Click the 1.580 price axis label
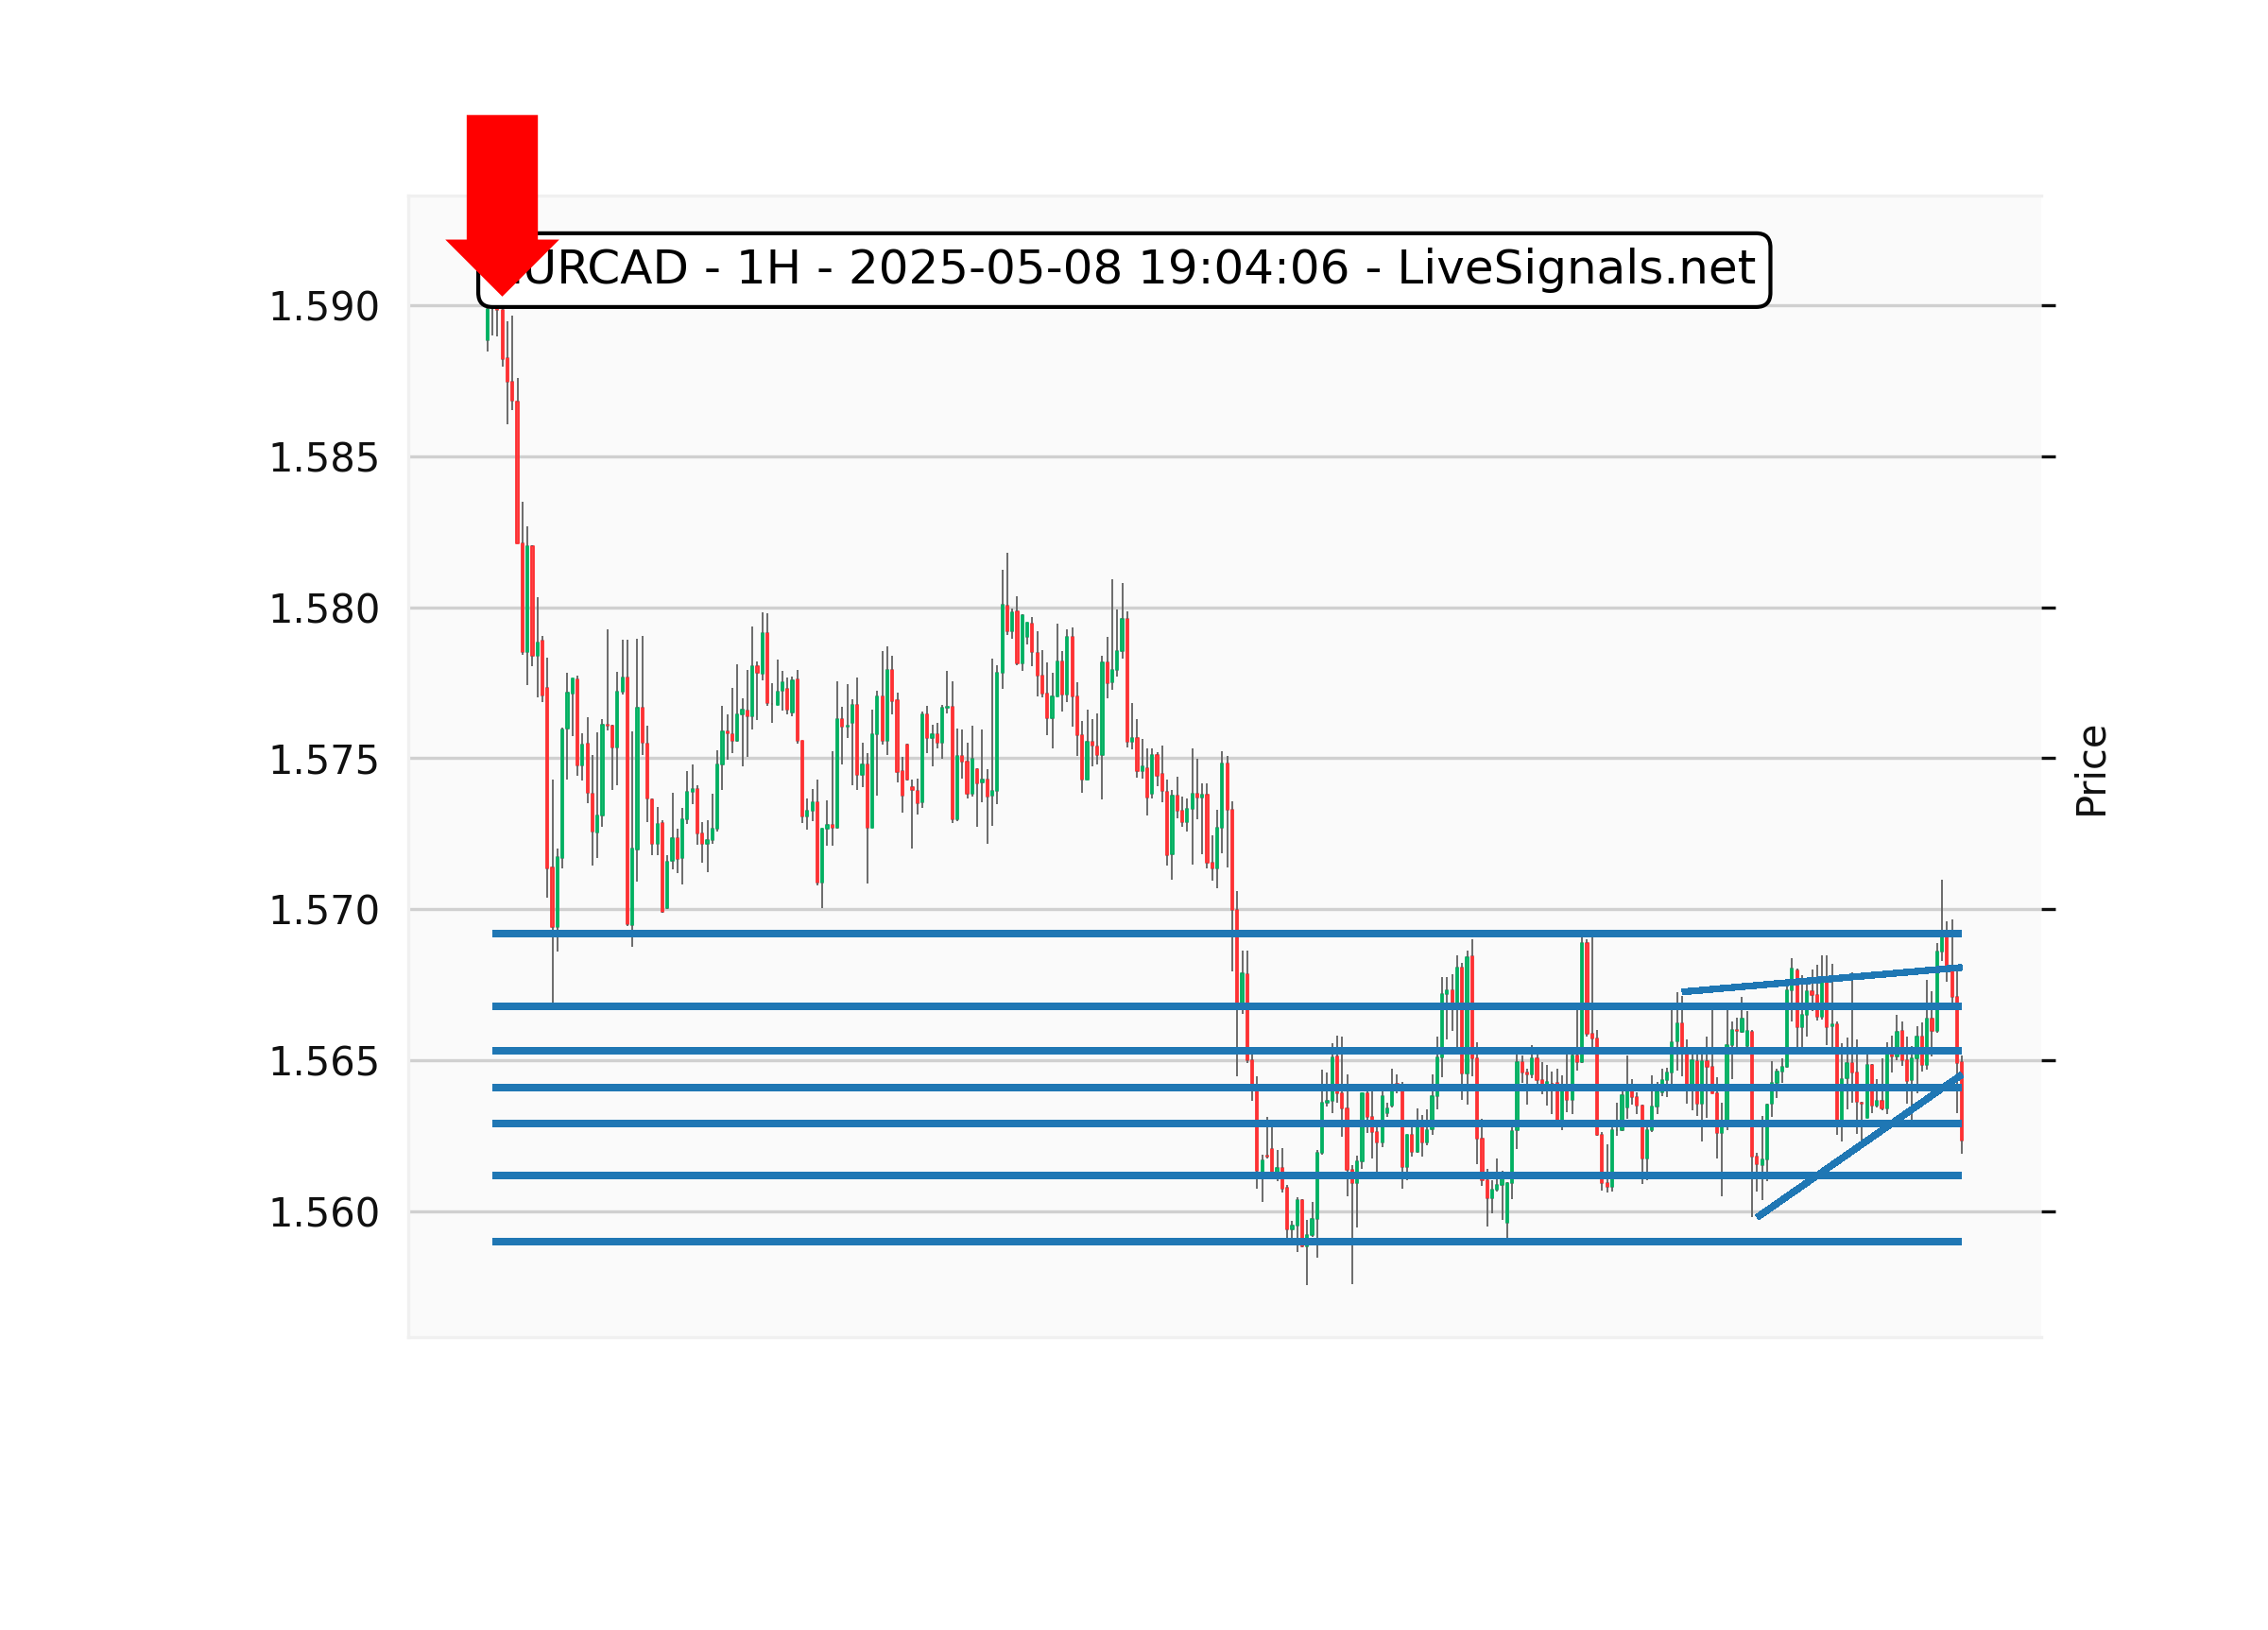Viewport: 2268px width, 1630px height. pyautogui.click(x=323, y=609)
